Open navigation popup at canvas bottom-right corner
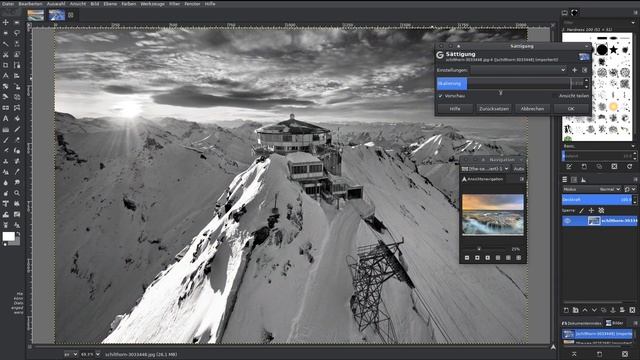 553,347
